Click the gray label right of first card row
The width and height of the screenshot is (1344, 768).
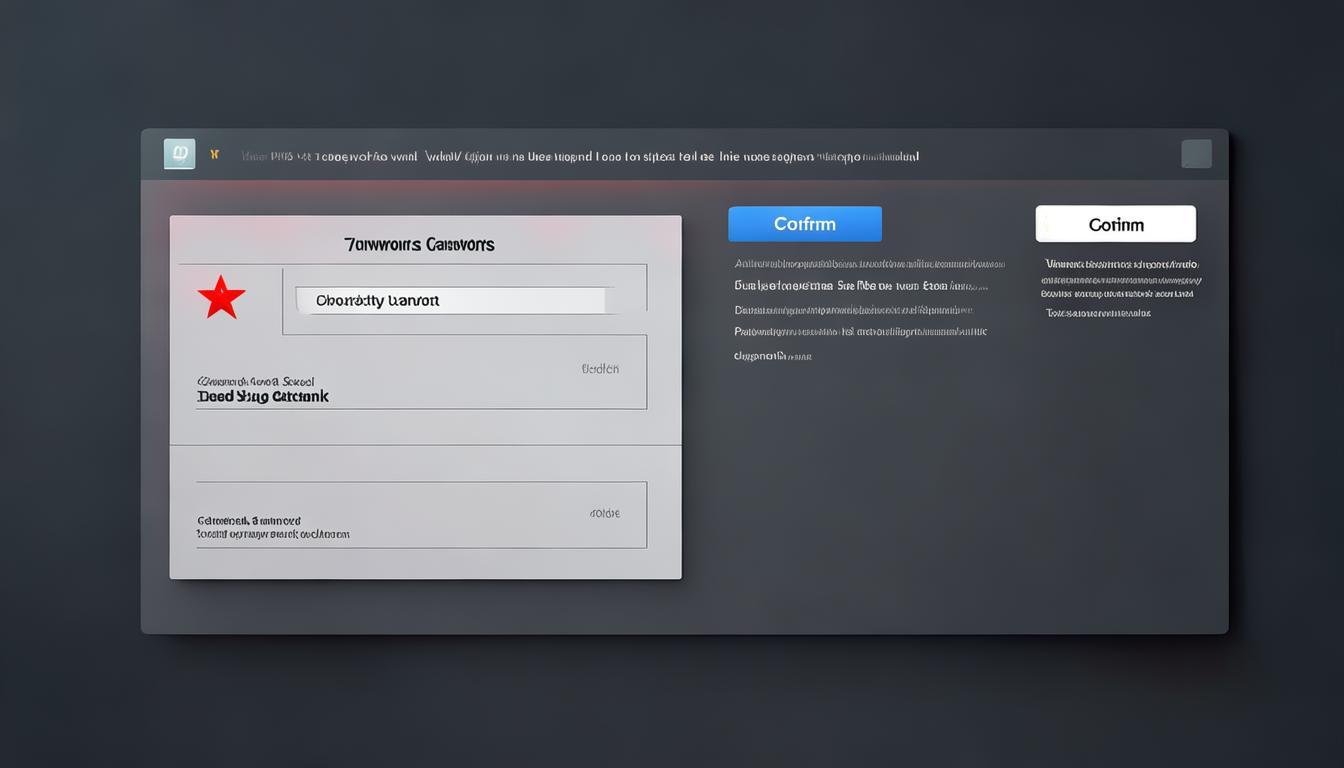600,369
